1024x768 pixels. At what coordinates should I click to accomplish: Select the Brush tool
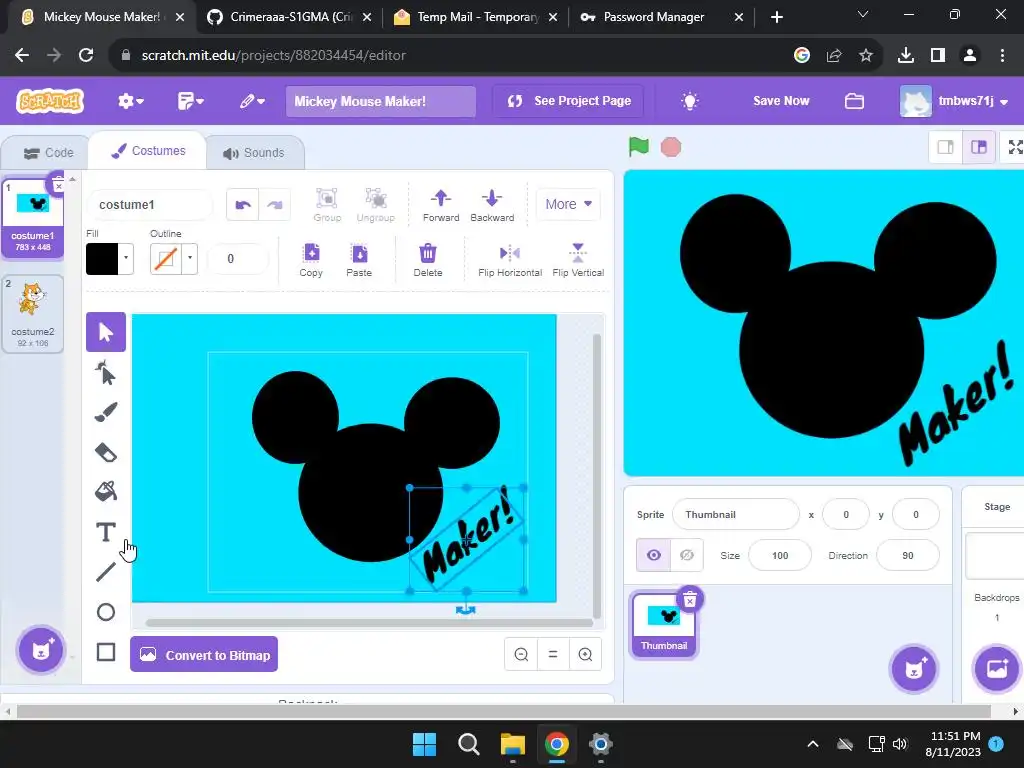[x=106, y=412]
